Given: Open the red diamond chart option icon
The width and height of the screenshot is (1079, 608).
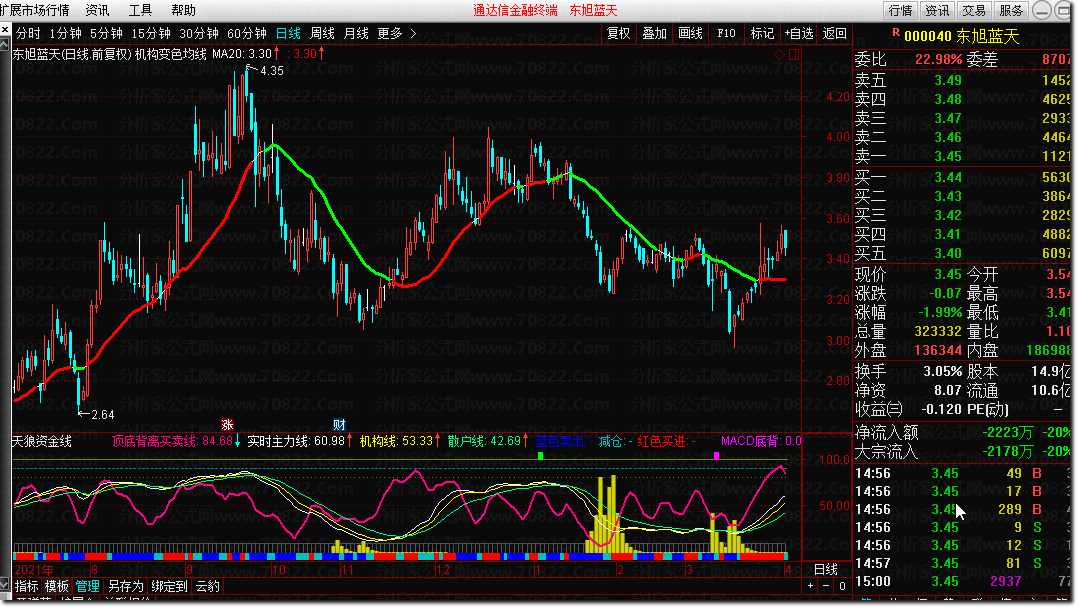Looking at the screenshot, I should tap(780, 54).
